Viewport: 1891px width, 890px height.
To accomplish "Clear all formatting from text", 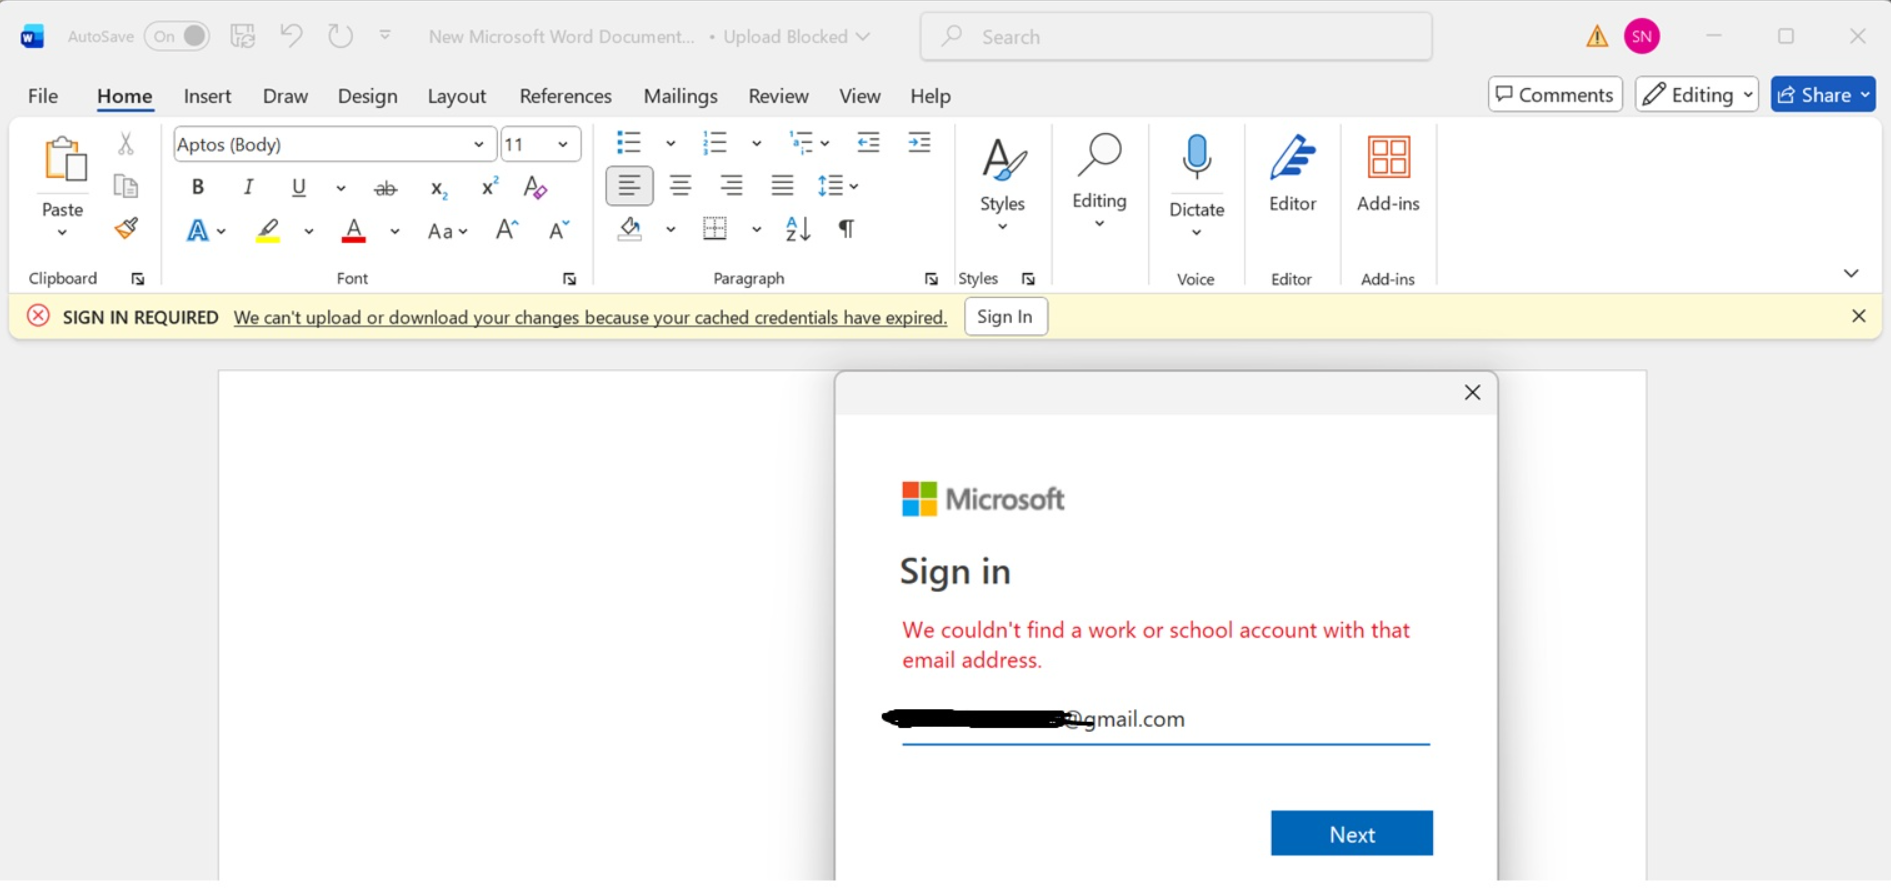I will click(x=536, y=187).
